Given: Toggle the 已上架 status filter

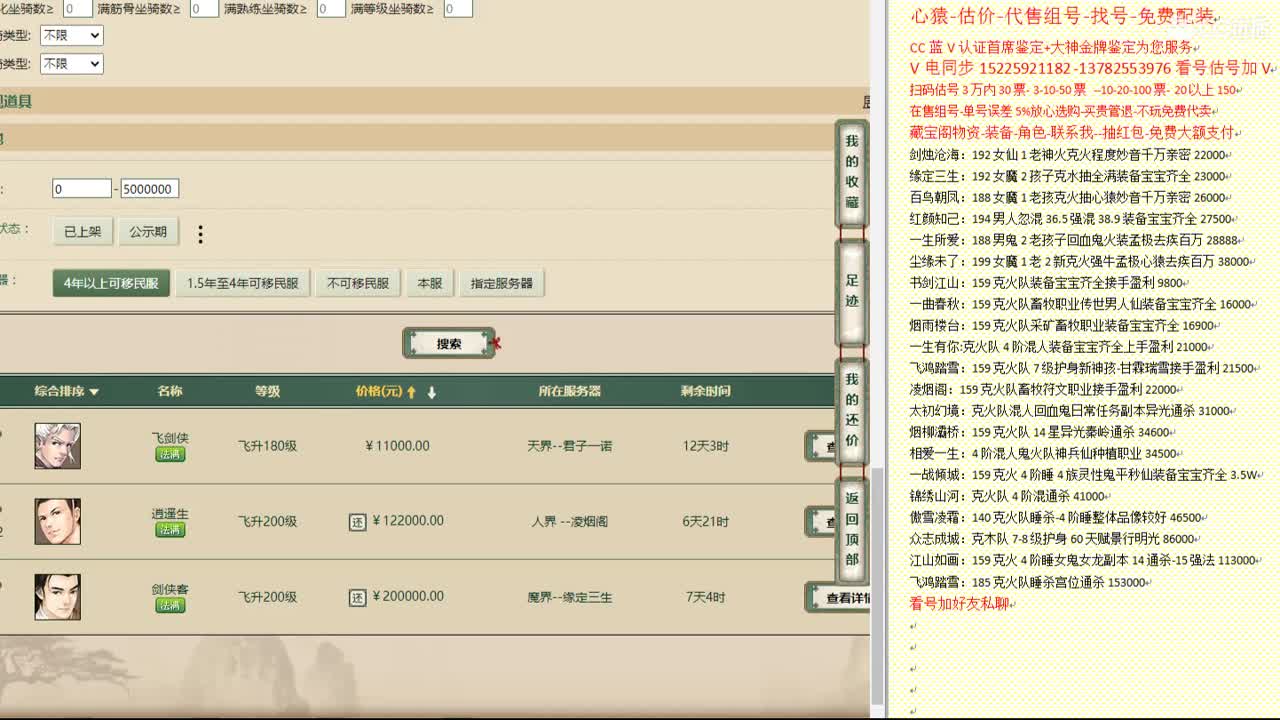Looking at the screenshot, I should tap(82, 231).
